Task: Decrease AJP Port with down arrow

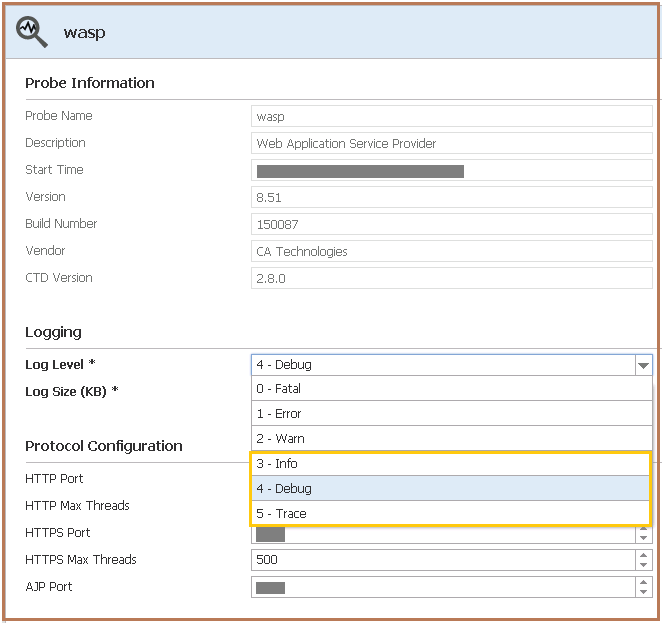Action: [x=644, y=592]
